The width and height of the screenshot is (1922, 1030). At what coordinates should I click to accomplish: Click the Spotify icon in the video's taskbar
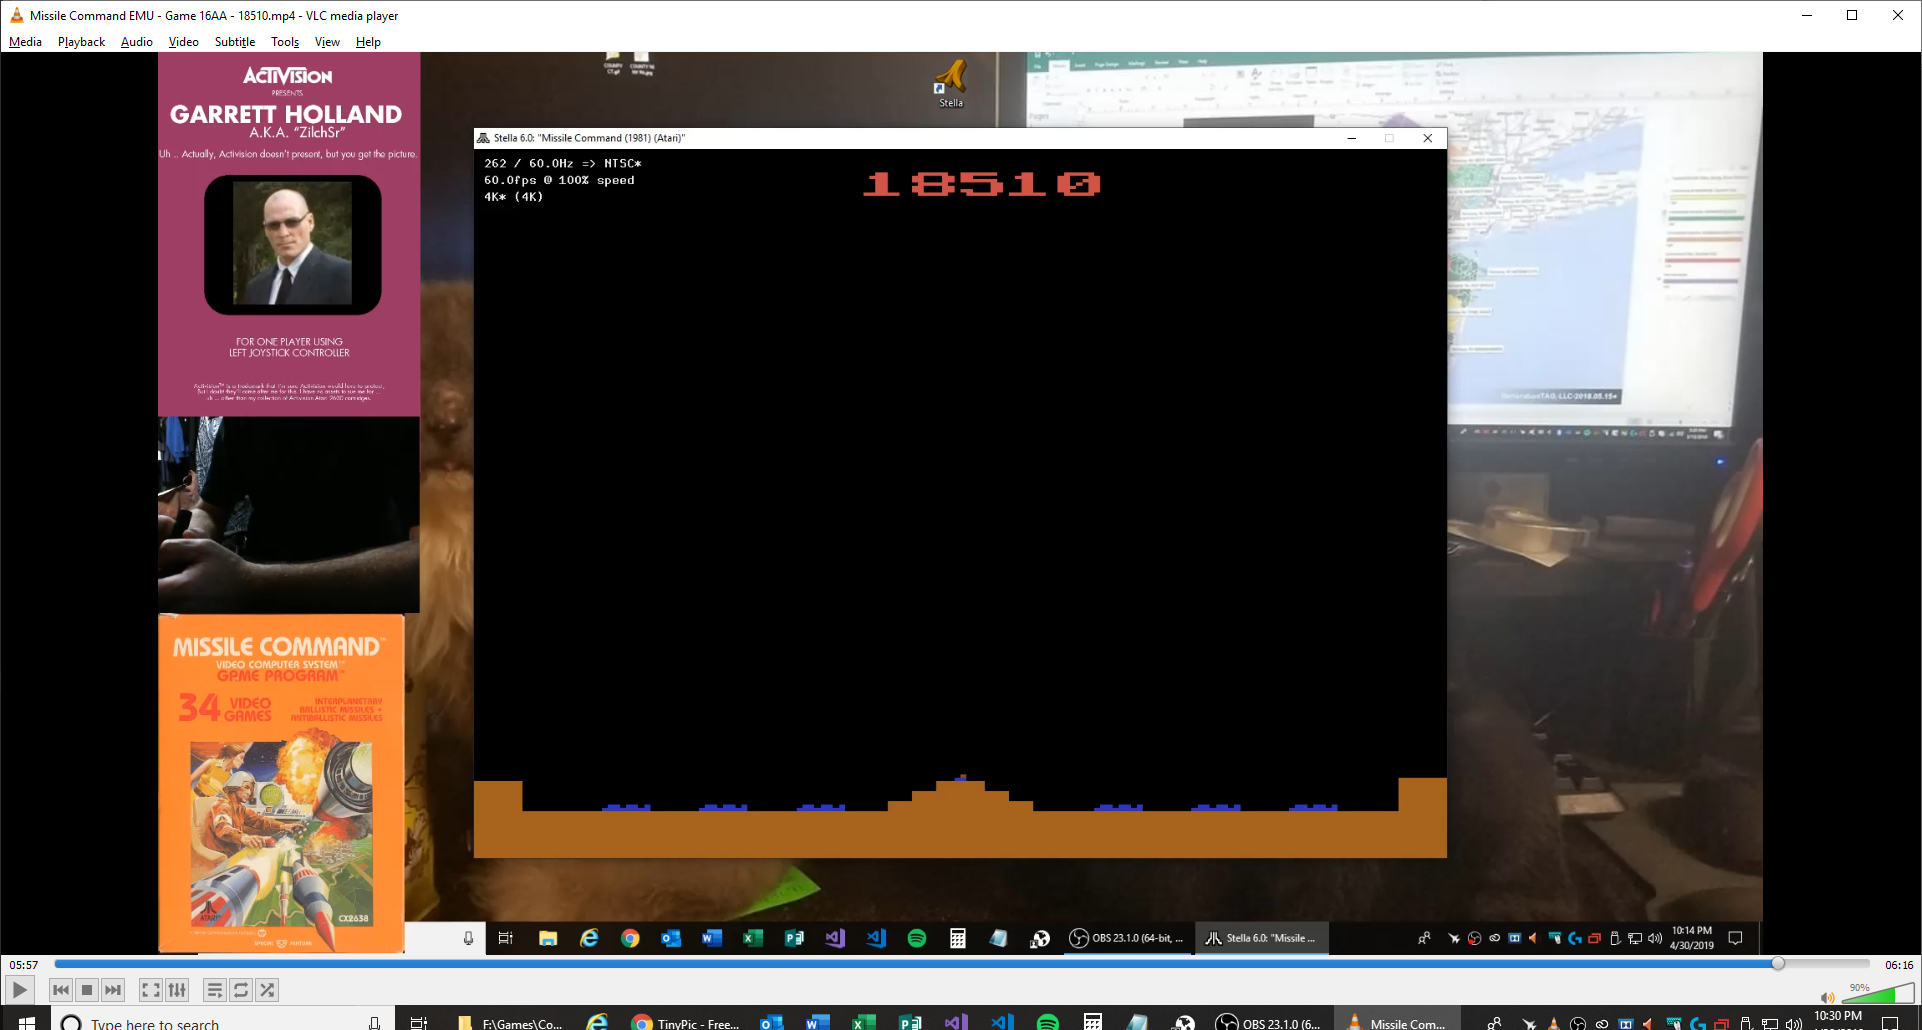click(916, 938)
